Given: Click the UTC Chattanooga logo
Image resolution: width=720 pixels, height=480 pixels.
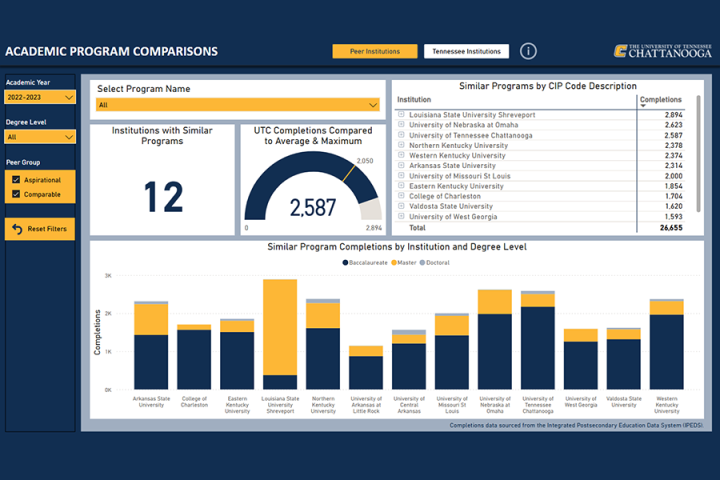Looking at the screenshot, I should click(663, 51).
